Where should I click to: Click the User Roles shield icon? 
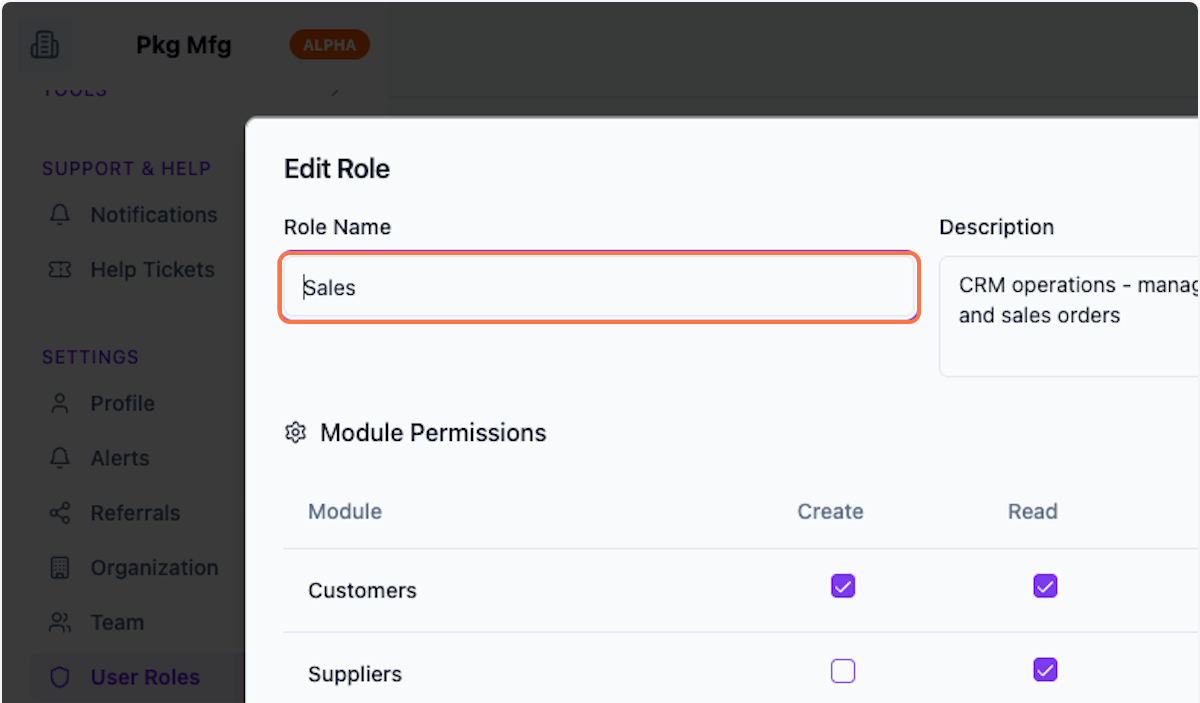(59, 677)
